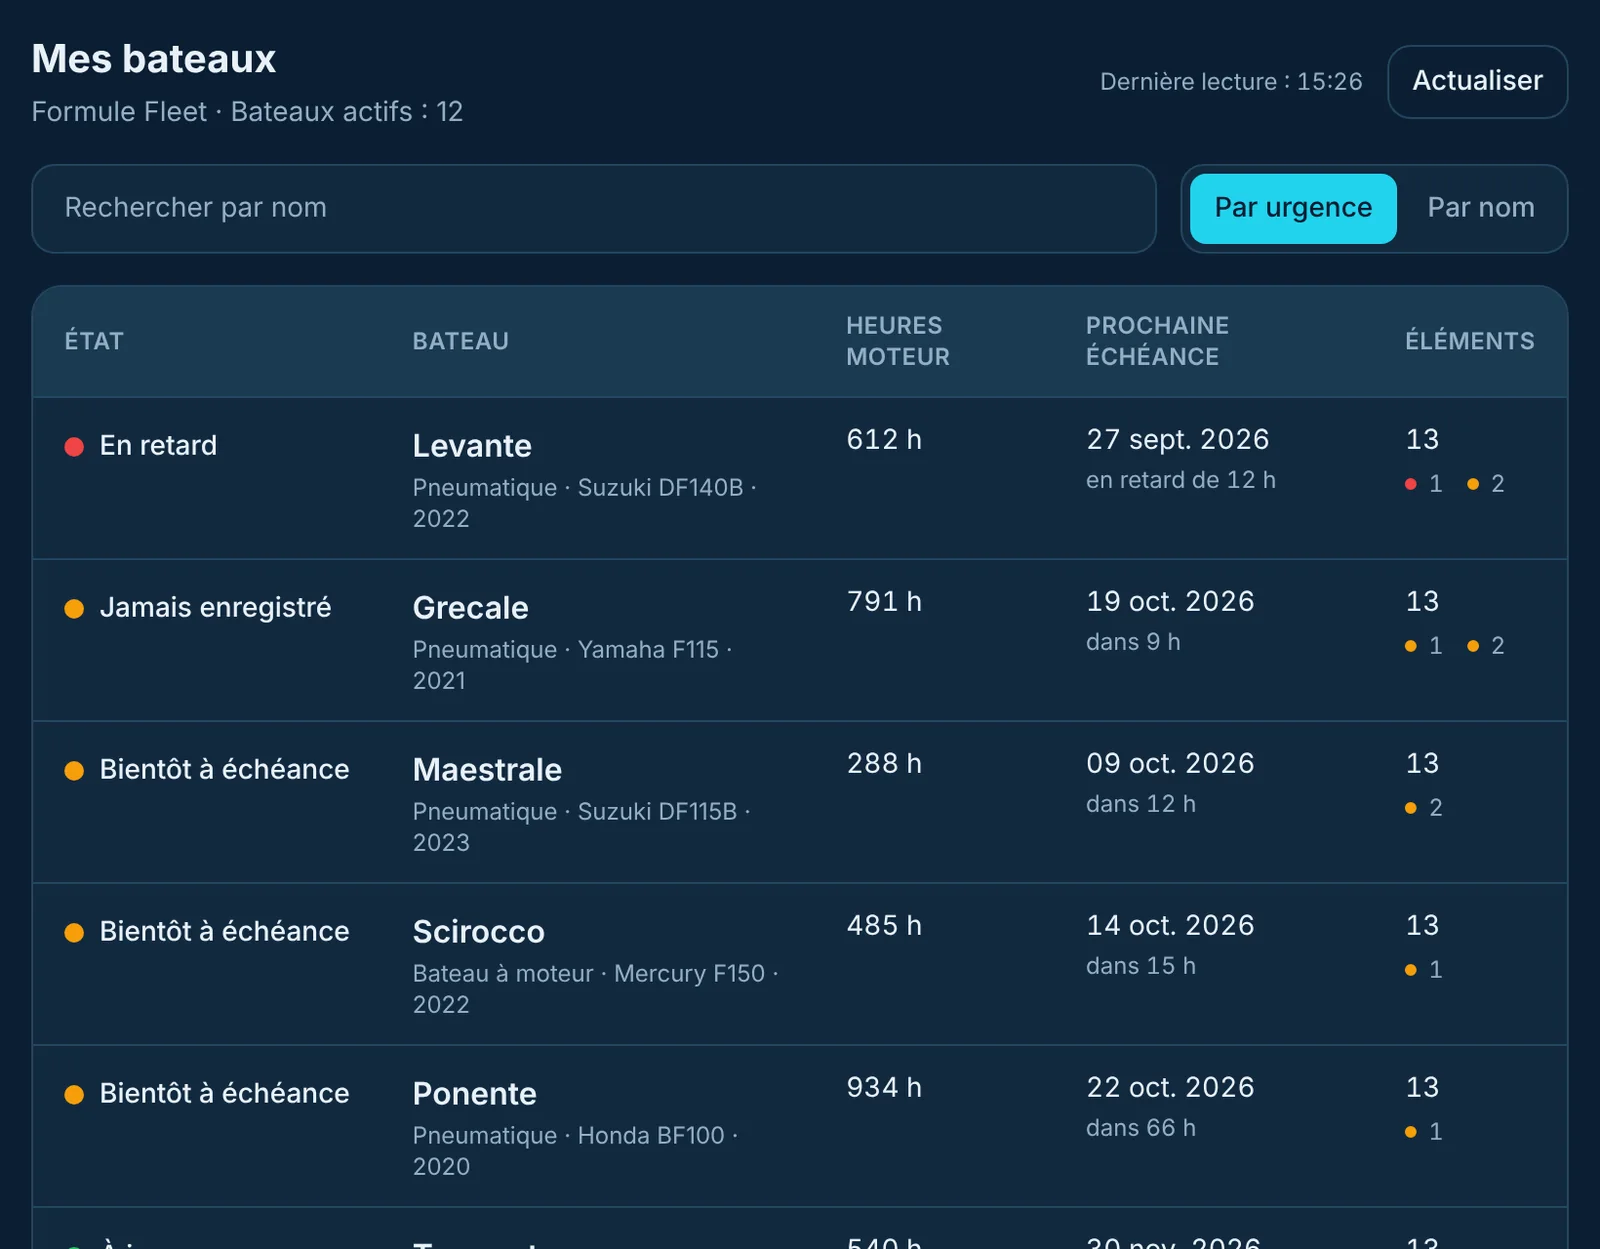Click the red overdue element dot for Levante
The width and height of the screenshot is (1600, 1249).
point(1411,484)
